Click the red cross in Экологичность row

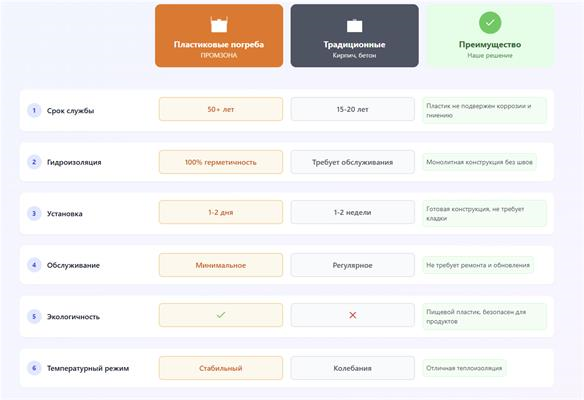pyautogui.click(x=353, y=315)
